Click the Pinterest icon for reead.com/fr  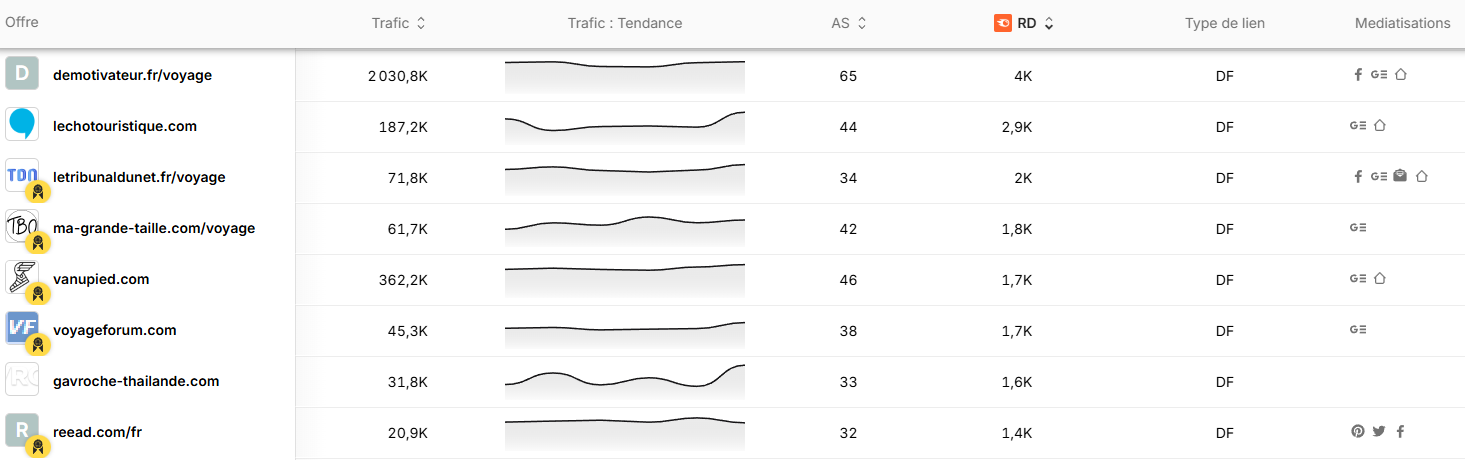(x=1357, y=431)
